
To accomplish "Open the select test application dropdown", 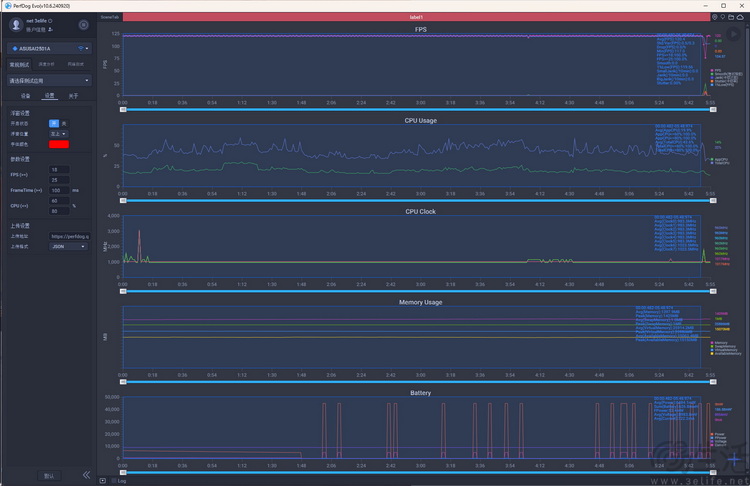I will point(49,80).
